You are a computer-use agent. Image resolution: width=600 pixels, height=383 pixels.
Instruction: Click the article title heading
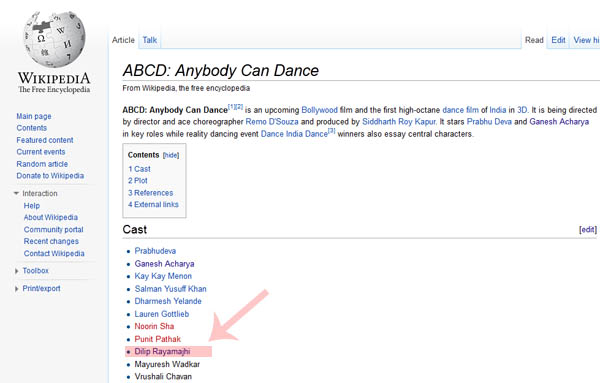click(220, 71)
